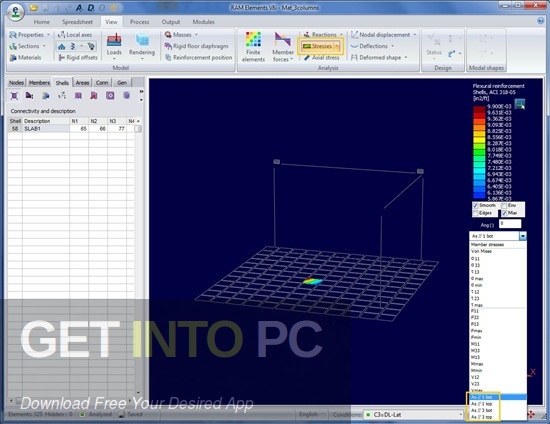Image resolution: width=550 pixels, height=424 pixels.
Task: Click the SLAB1 description cell
Action: tap(46, 129)
